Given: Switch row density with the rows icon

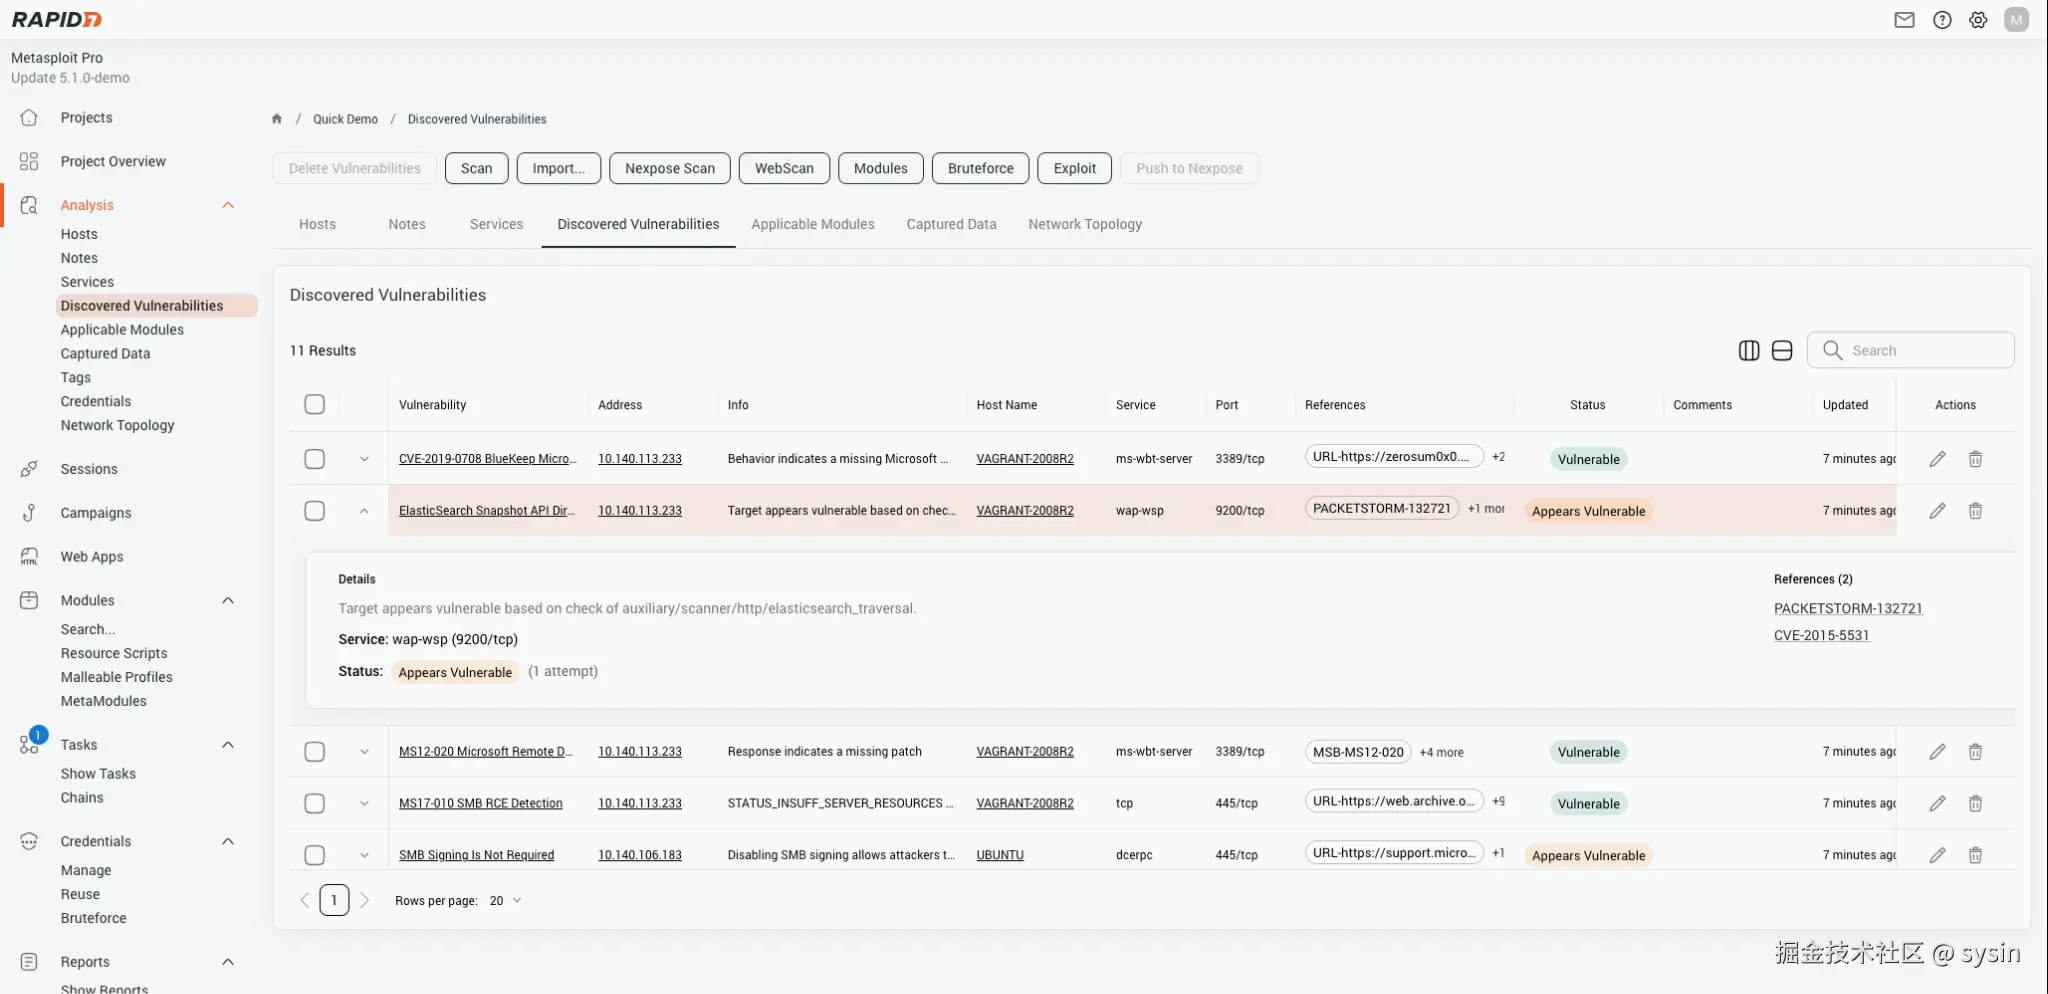Looking at the screenshot, I should pyautogui.click(x=1782, y=350).
